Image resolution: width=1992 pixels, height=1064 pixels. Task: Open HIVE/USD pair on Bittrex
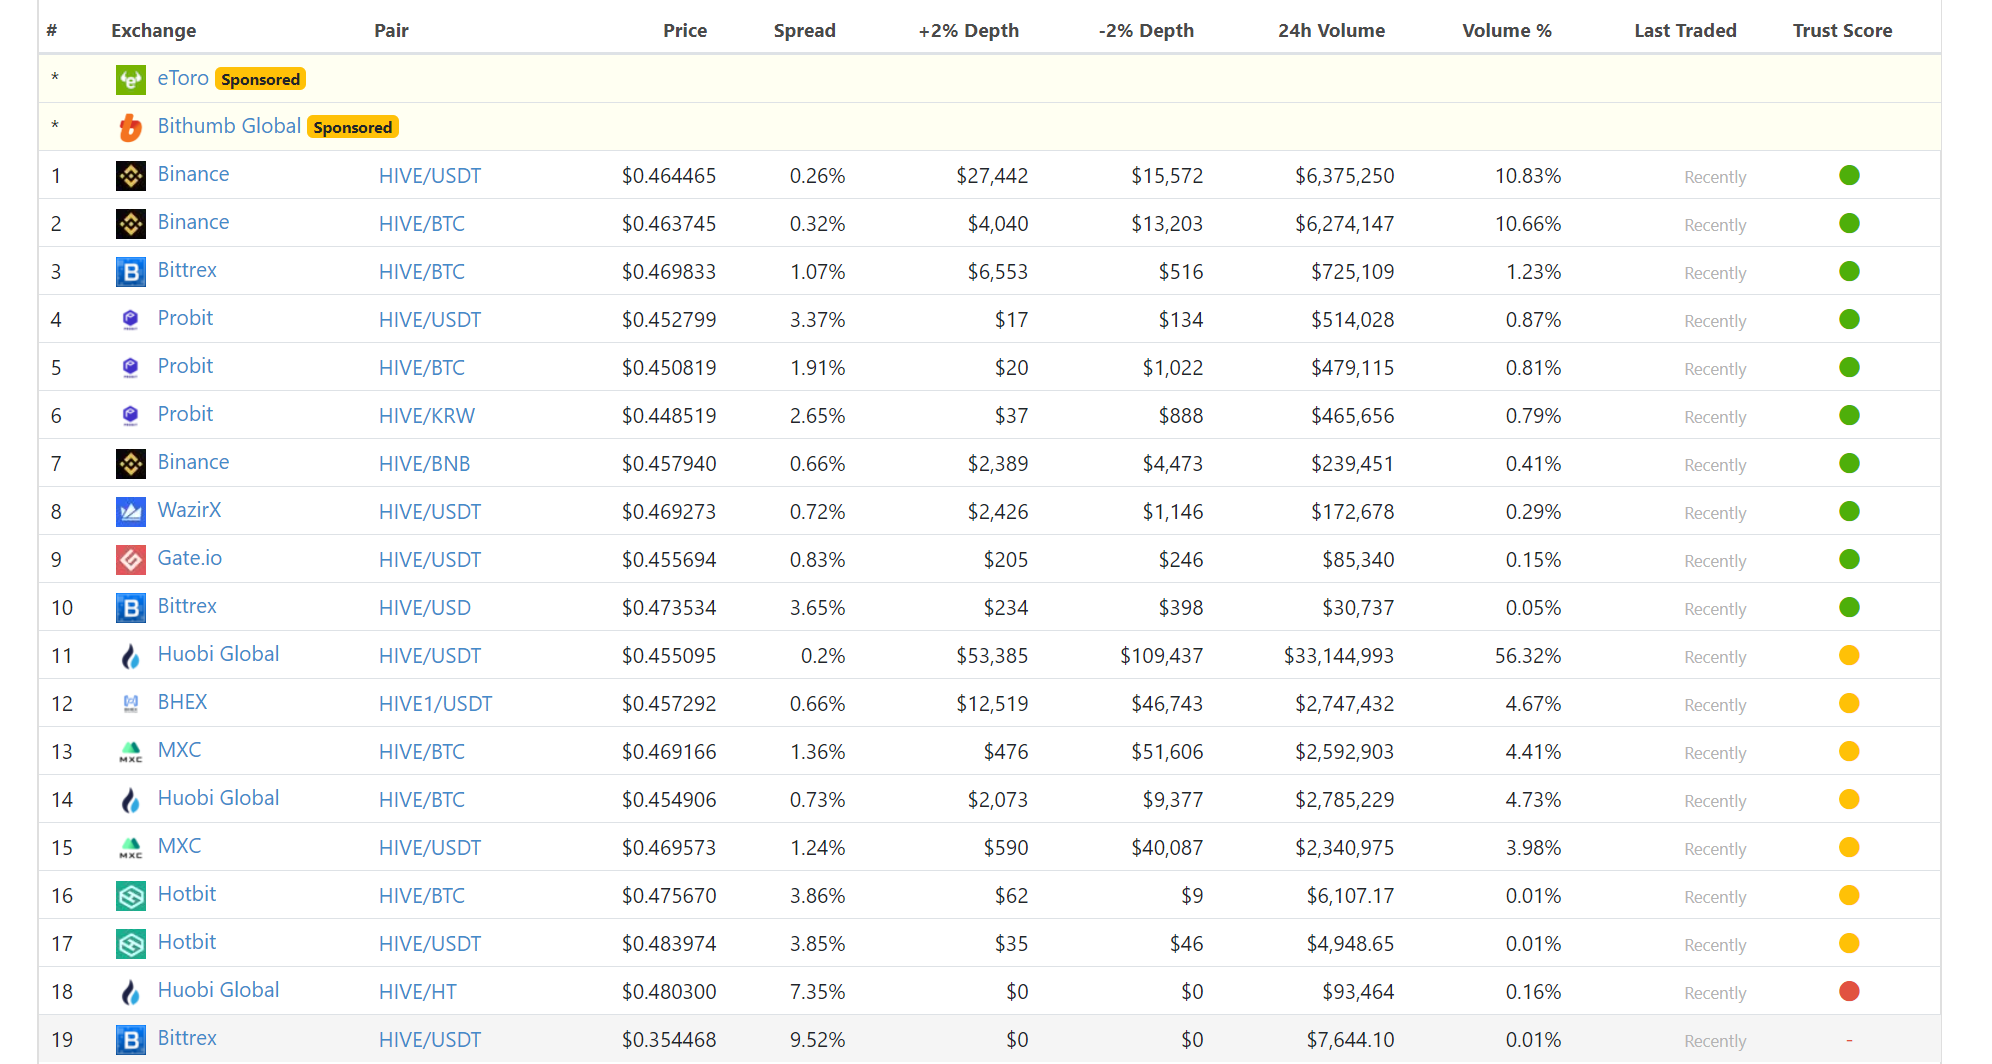click(425, 608)
